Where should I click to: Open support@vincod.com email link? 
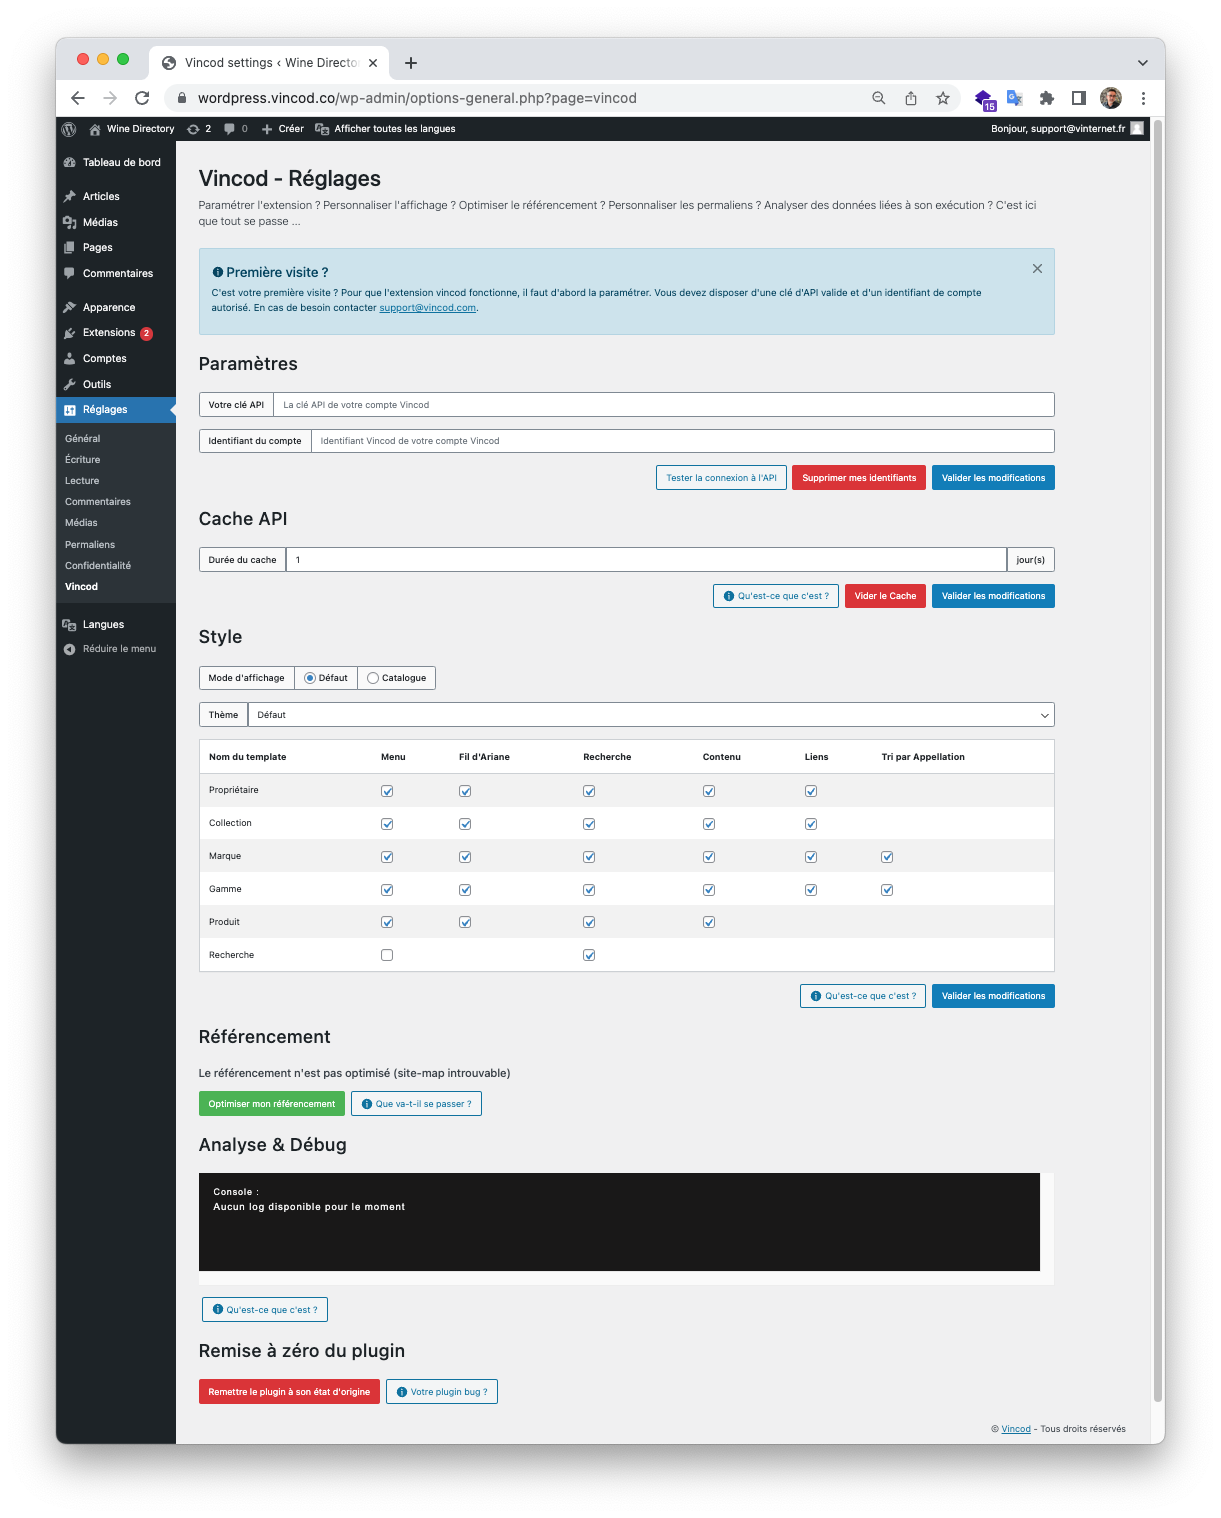pyautogui.click(x=427, y=308)
